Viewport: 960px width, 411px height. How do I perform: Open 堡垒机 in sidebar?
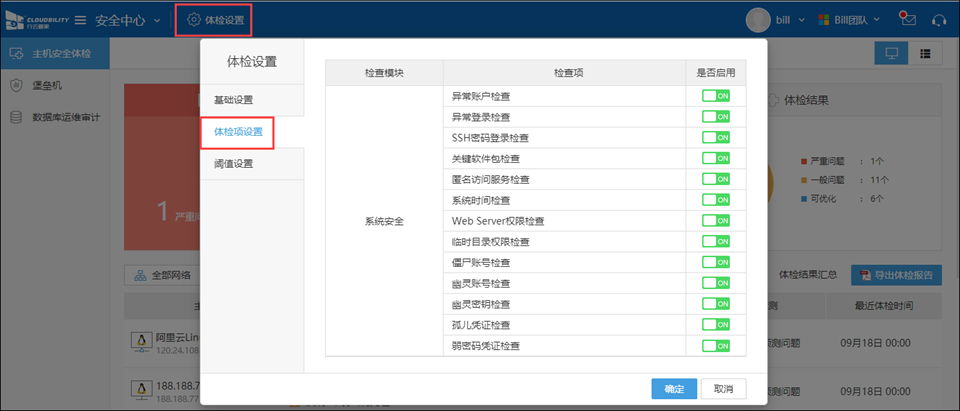(55, 86)
